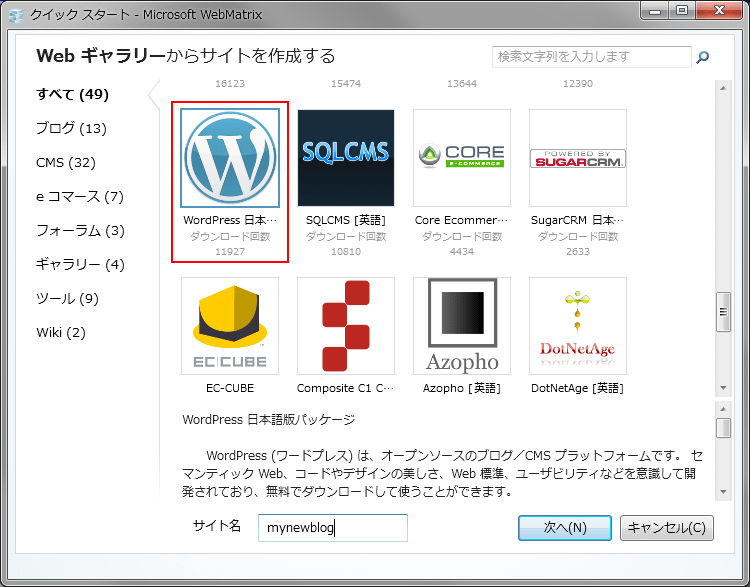
Task: Click the 'Azopho [英語]' label
Action: pyautogui.click(x=462, y=388)
